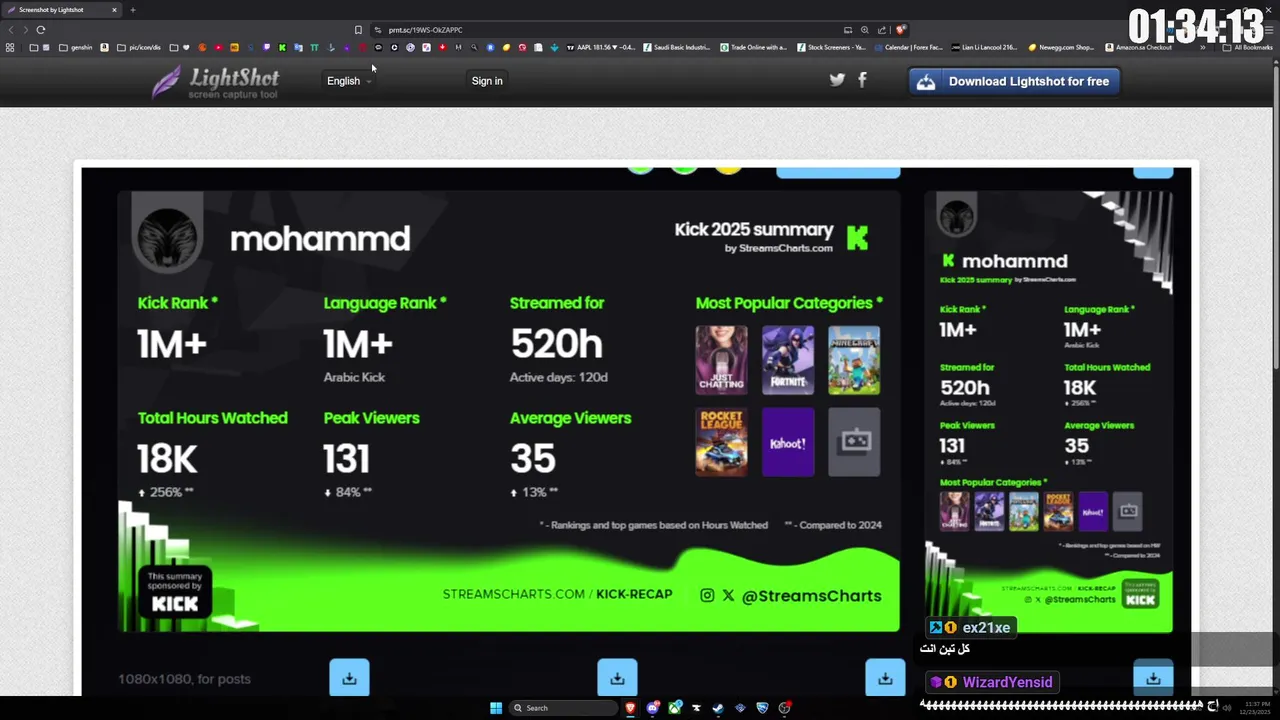This screenshot has width=1280, height=720.
Task: Open the Lightshot Facebook icon
Action: click(862, 80)
